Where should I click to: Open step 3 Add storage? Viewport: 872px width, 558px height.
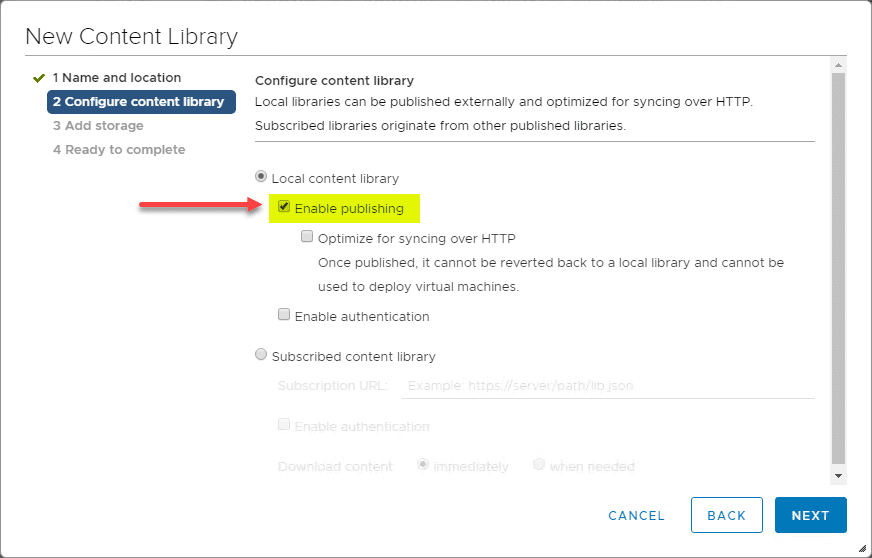pyautogui.click(x=98, y=126)
